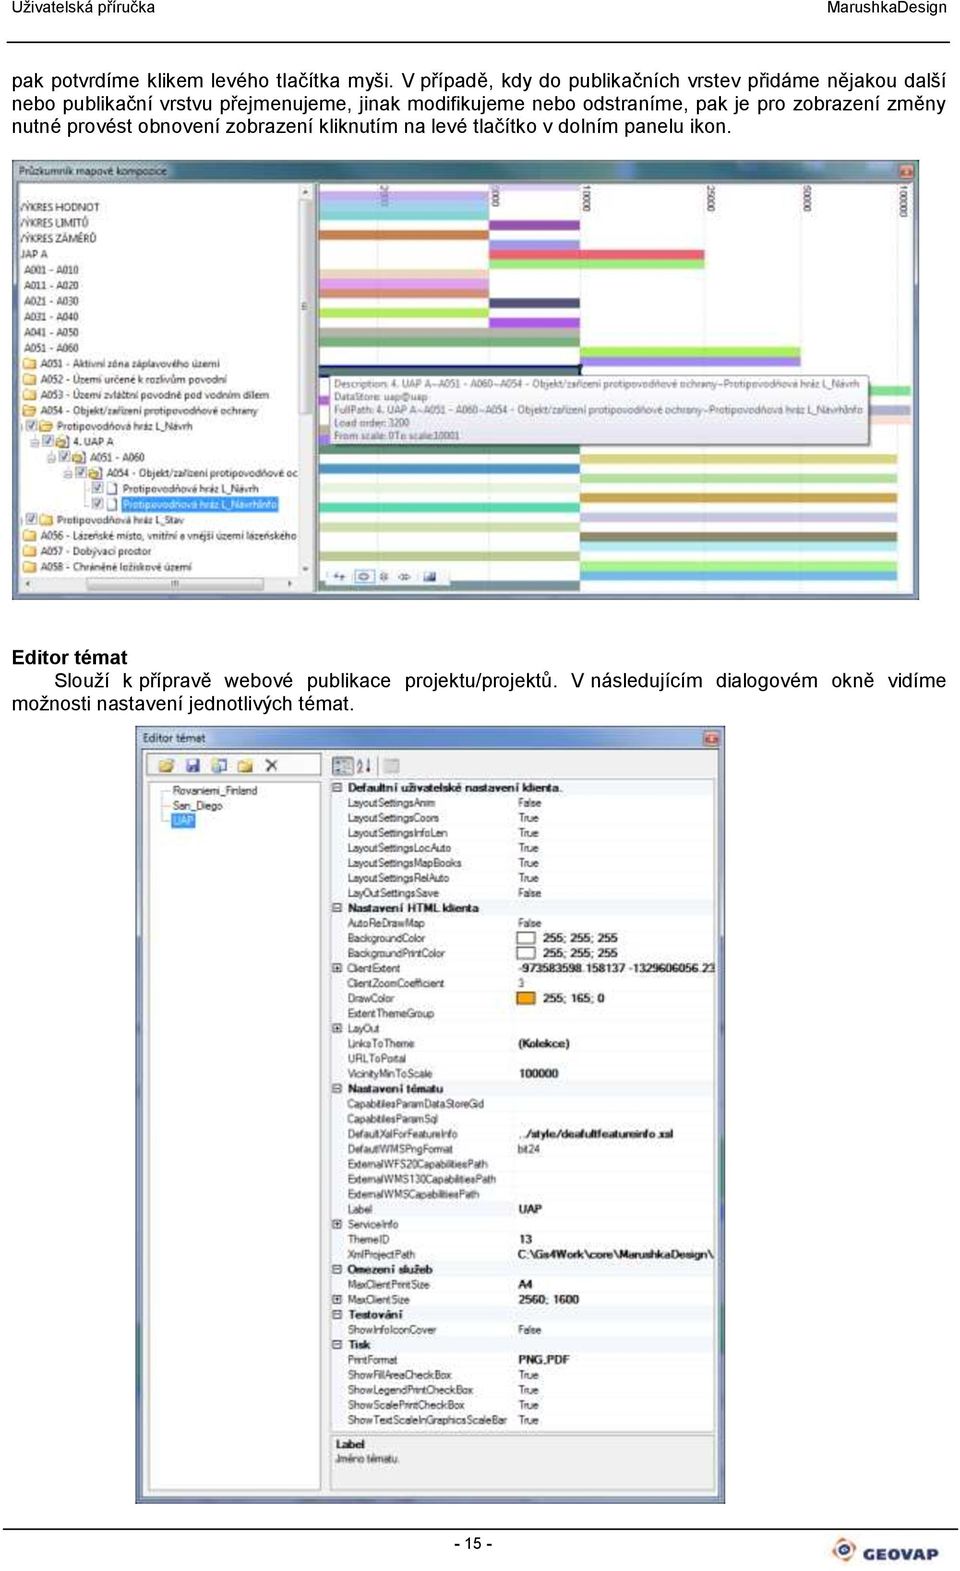This screenshot has height=1571, width=960.
Task: Click folder icon beside A058 - Chráněné ložiskové území
Action: pos(30,567)
